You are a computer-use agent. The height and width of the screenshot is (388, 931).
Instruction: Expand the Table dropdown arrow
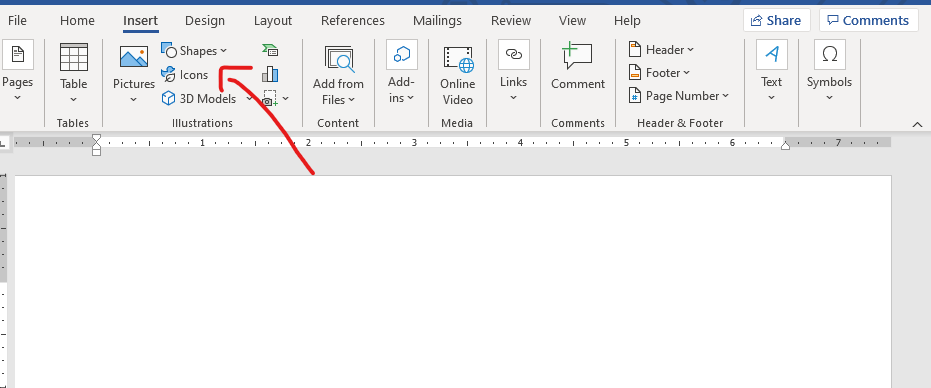(74, 99)
